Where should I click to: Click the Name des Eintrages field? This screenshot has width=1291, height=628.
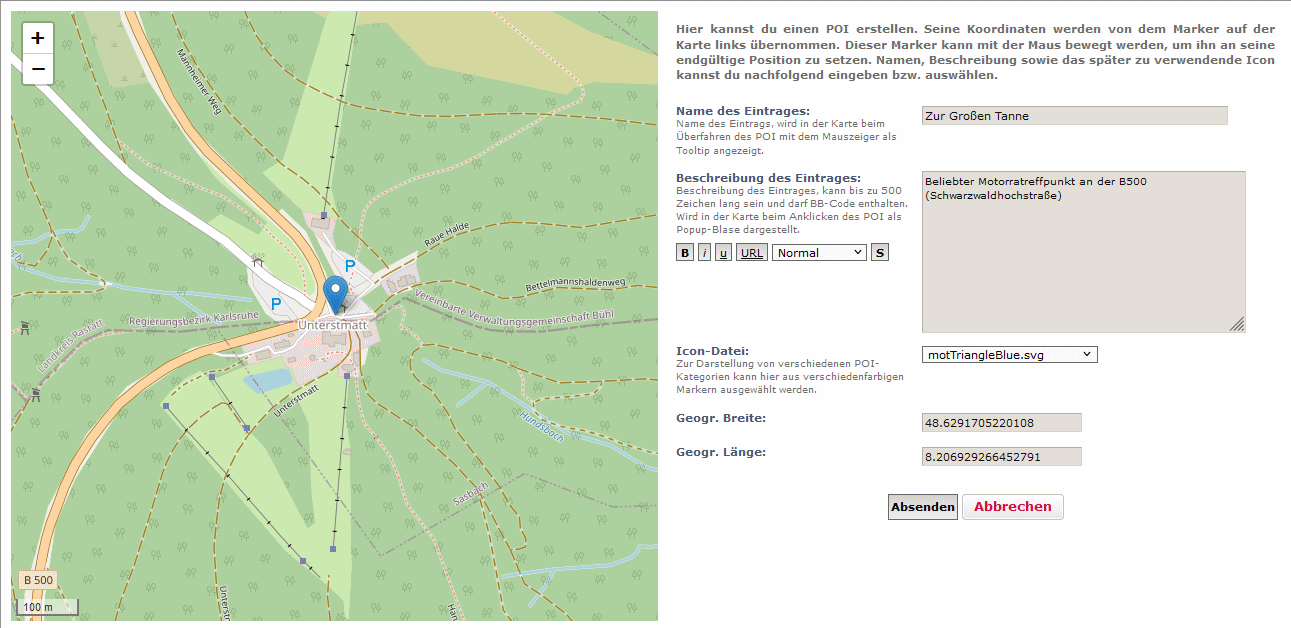click(x=1074, y=116)
